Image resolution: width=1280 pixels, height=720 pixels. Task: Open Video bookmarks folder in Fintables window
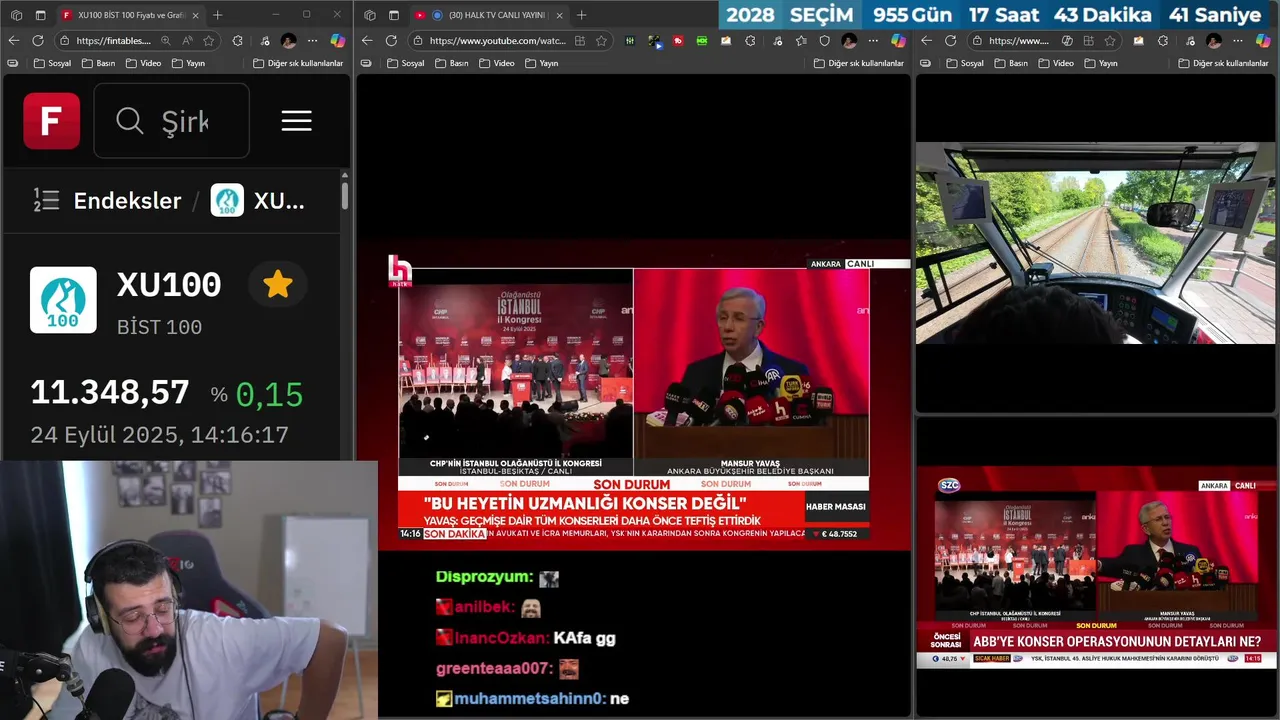click(x=144, y=63)
